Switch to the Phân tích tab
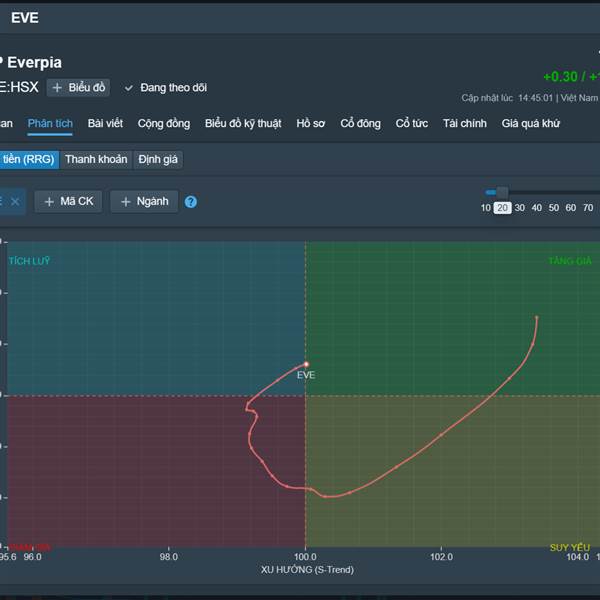This screenshot has width=600, height=600. [50, 123]
